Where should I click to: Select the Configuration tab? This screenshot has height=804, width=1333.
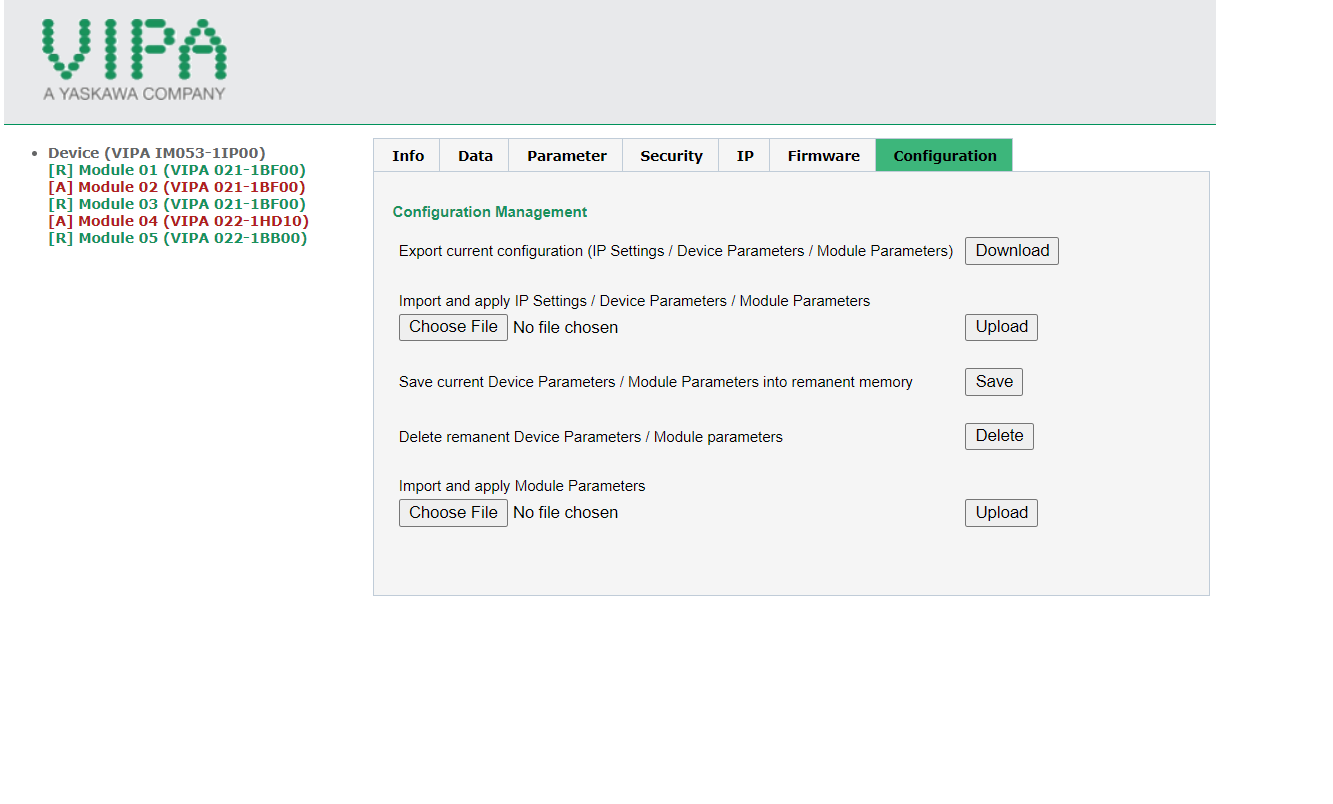point(944,155)
